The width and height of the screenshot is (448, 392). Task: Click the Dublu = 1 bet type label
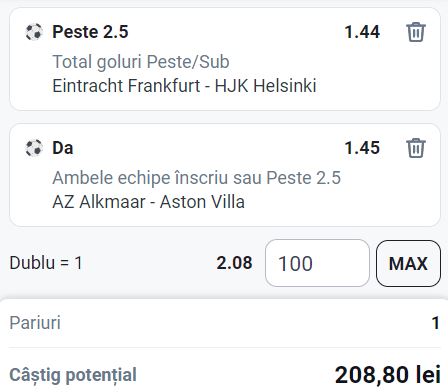pos(46,263)
